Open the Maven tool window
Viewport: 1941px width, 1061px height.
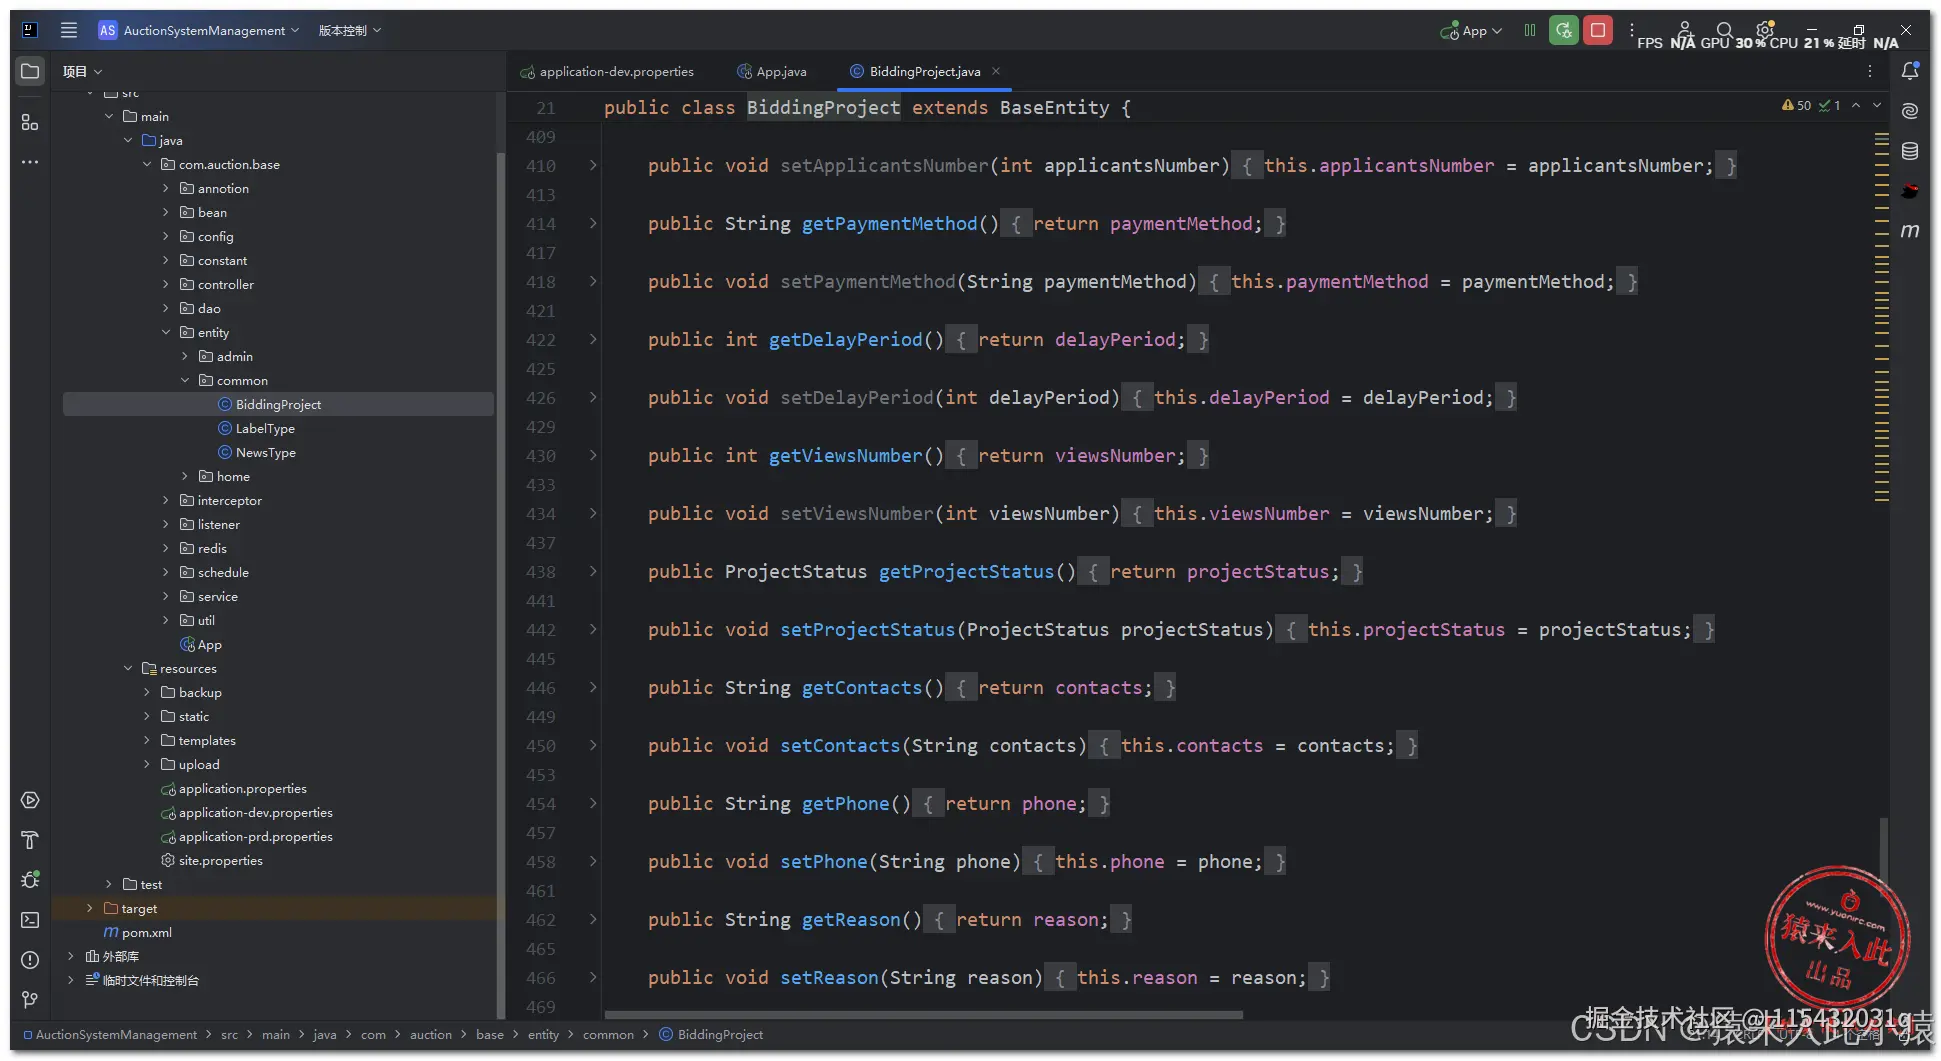click(x=1910, y=231)
